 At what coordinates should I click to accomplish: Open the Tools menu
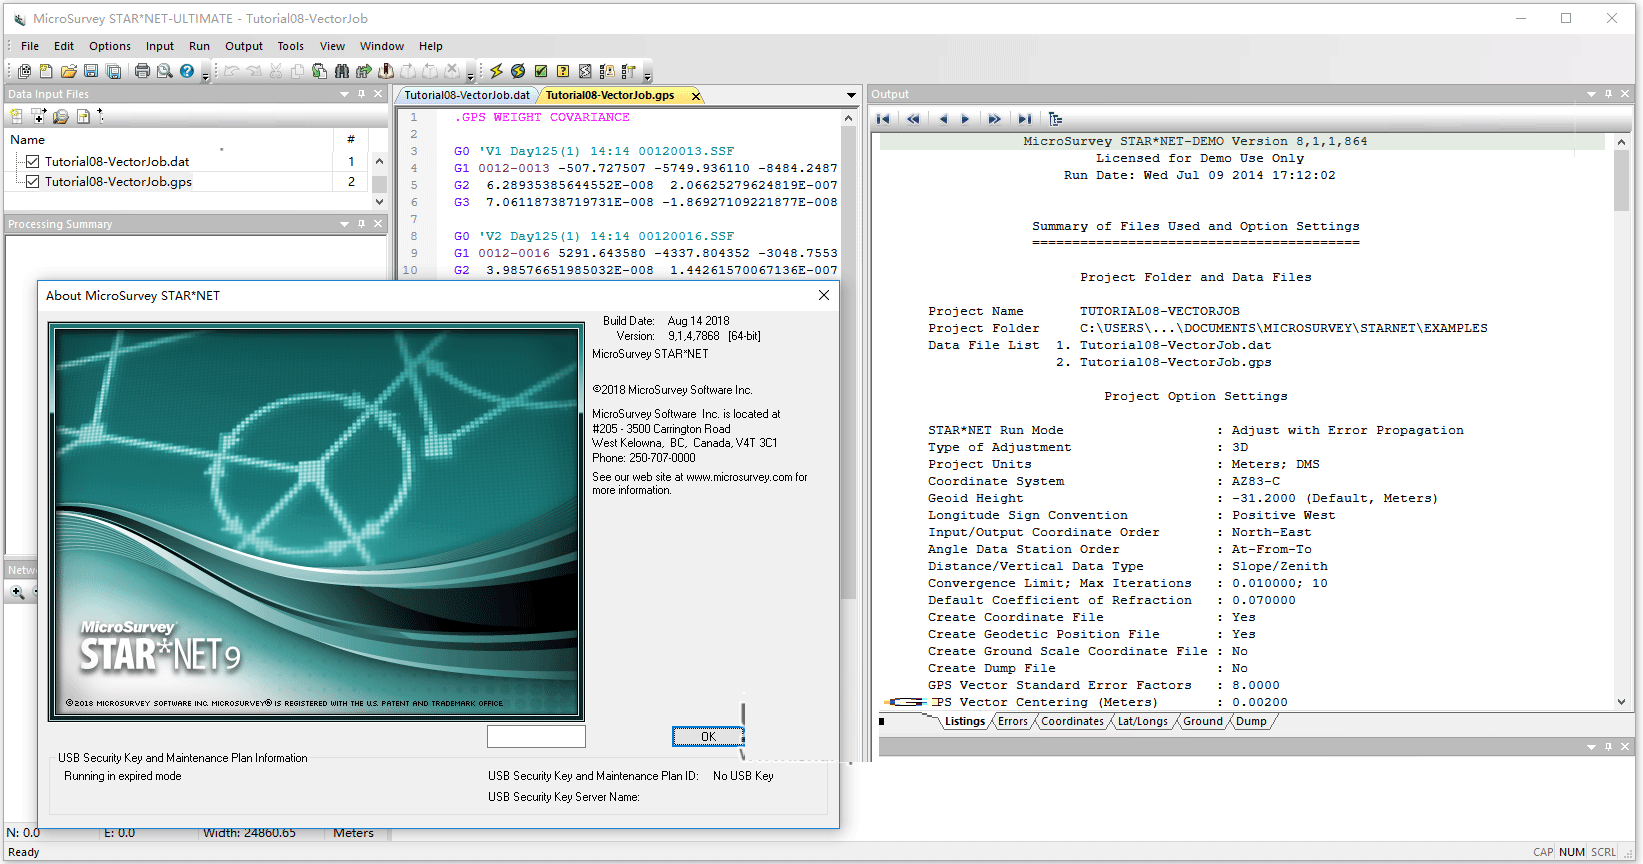pos(290,46)
